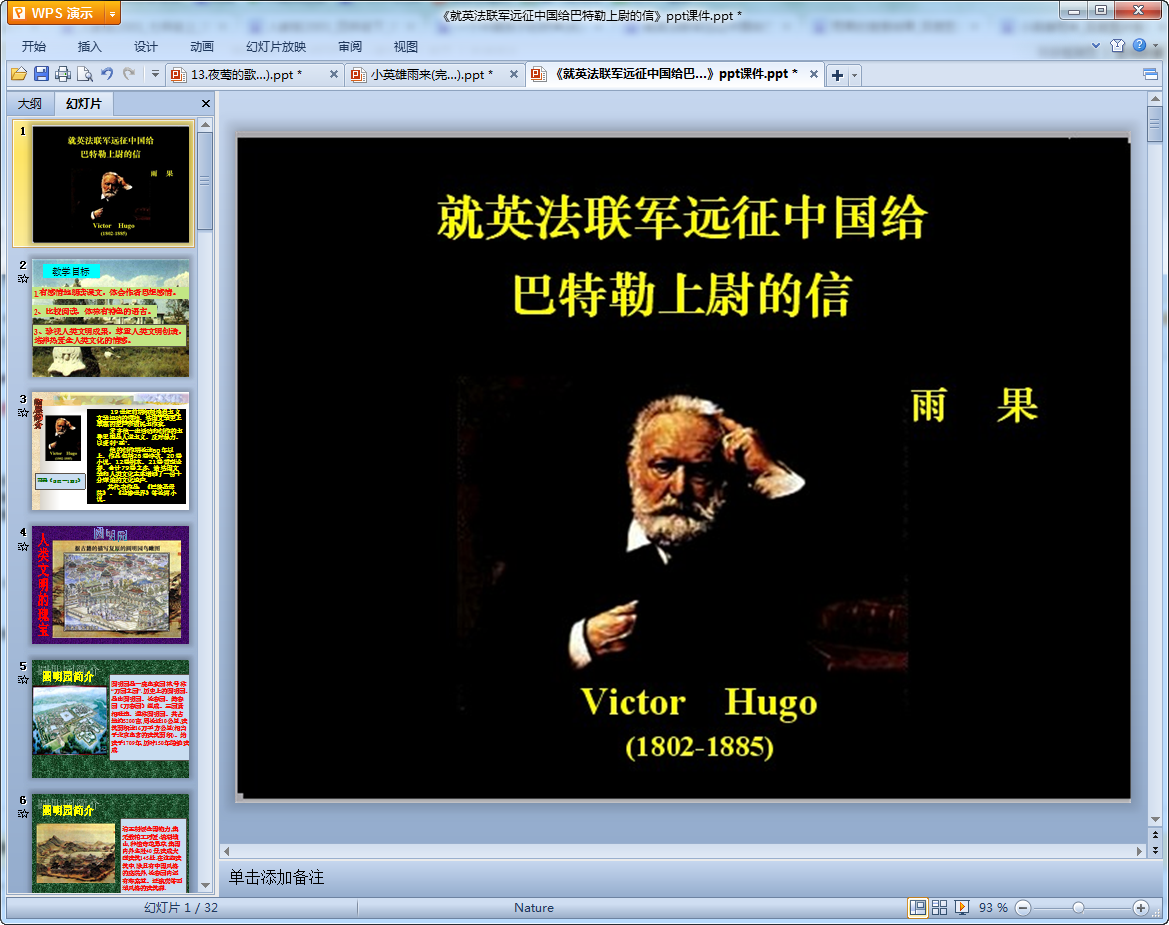Click the zoom slider handle
This screenshot has width=1169, height=925.
1078,907
